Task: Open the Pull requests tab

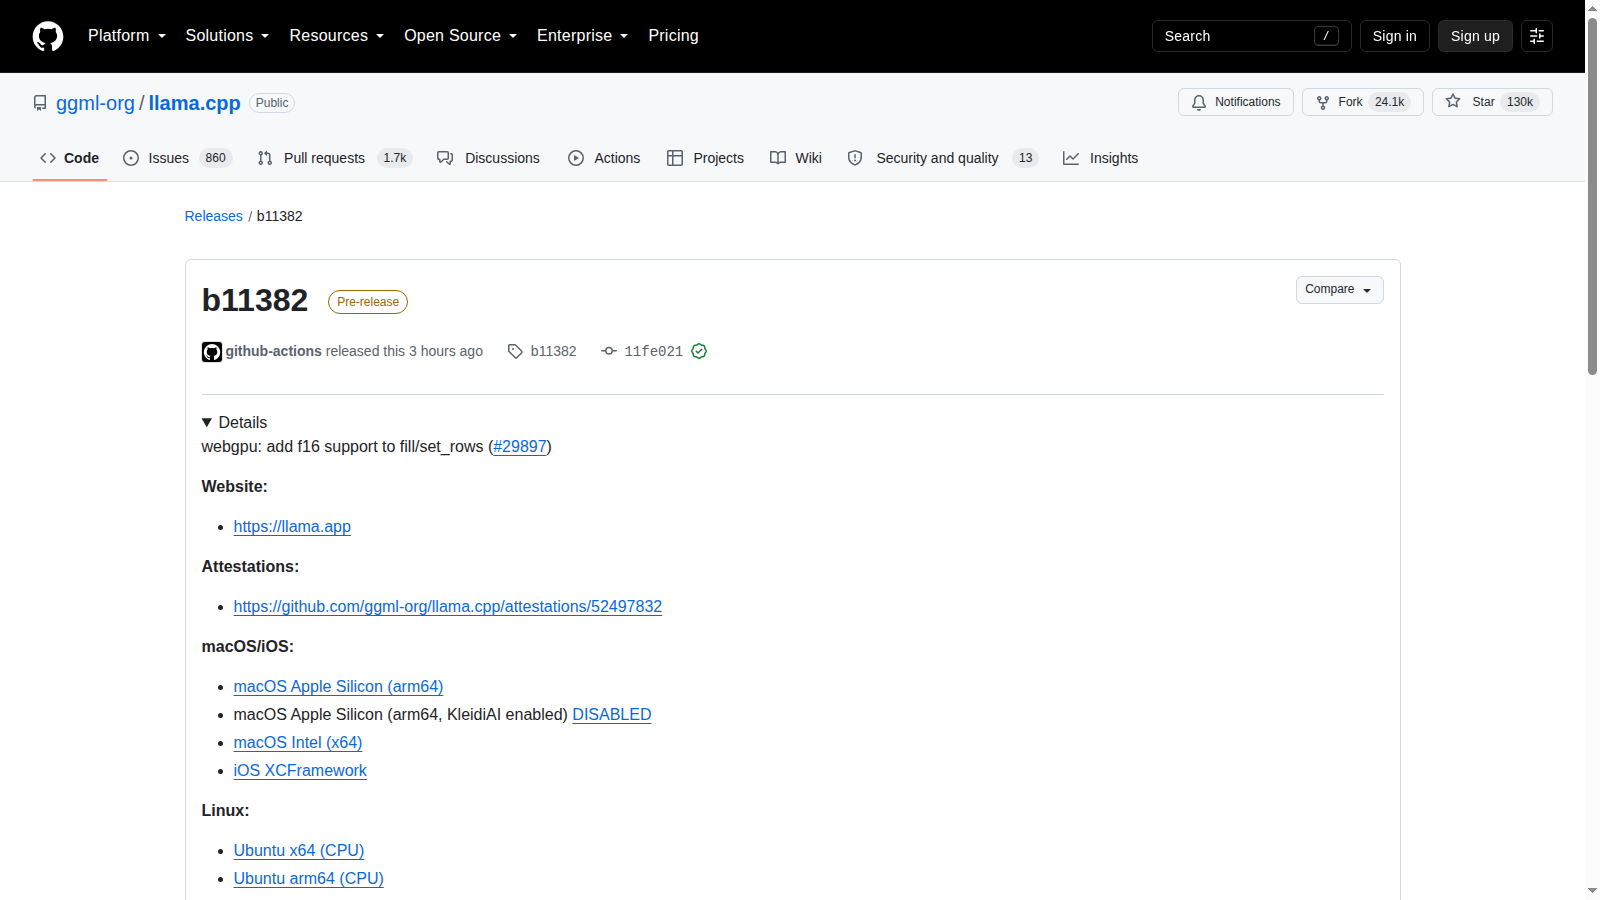Action: [x=334, y=158]
